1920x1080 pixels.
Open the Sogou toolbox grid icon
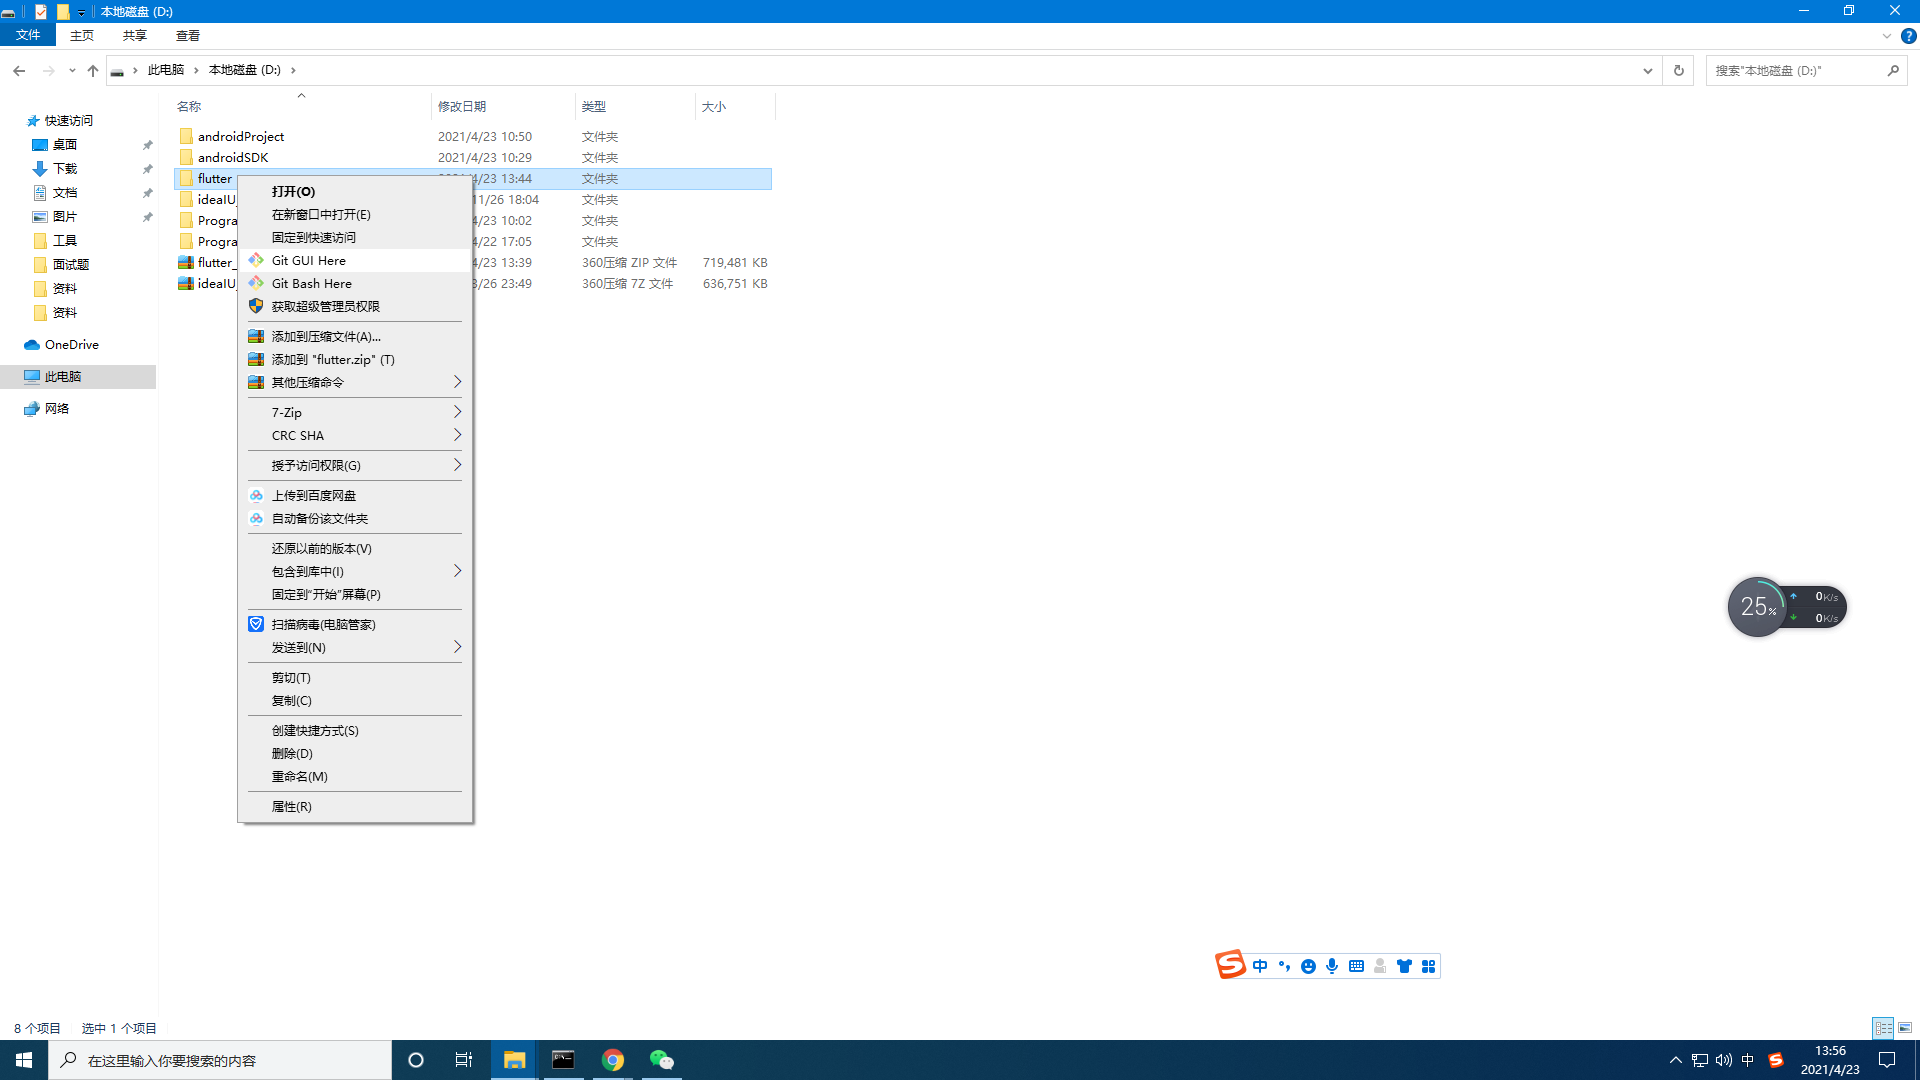[x=1428, y=966]
